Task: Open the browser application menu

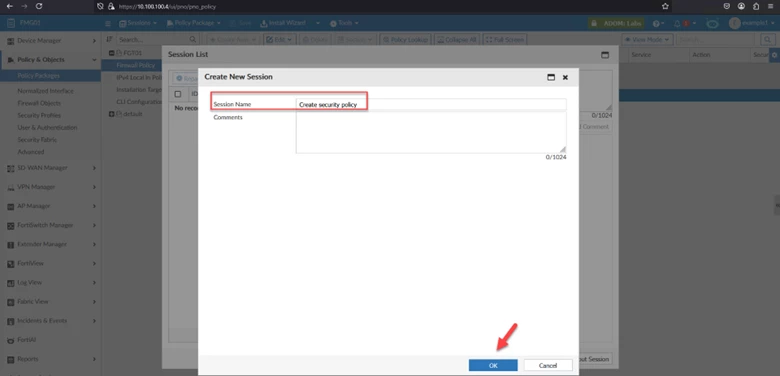Action: tap(771, 6)
